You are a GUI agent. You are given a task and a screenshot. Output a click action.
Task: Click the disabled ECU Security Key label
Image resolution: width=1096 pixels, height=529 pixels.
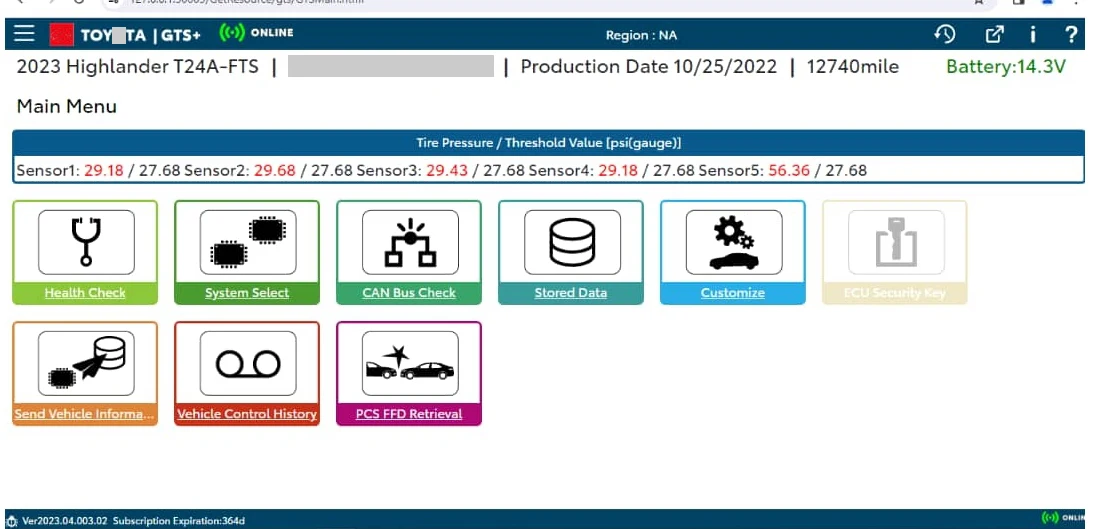coord(895,293)
